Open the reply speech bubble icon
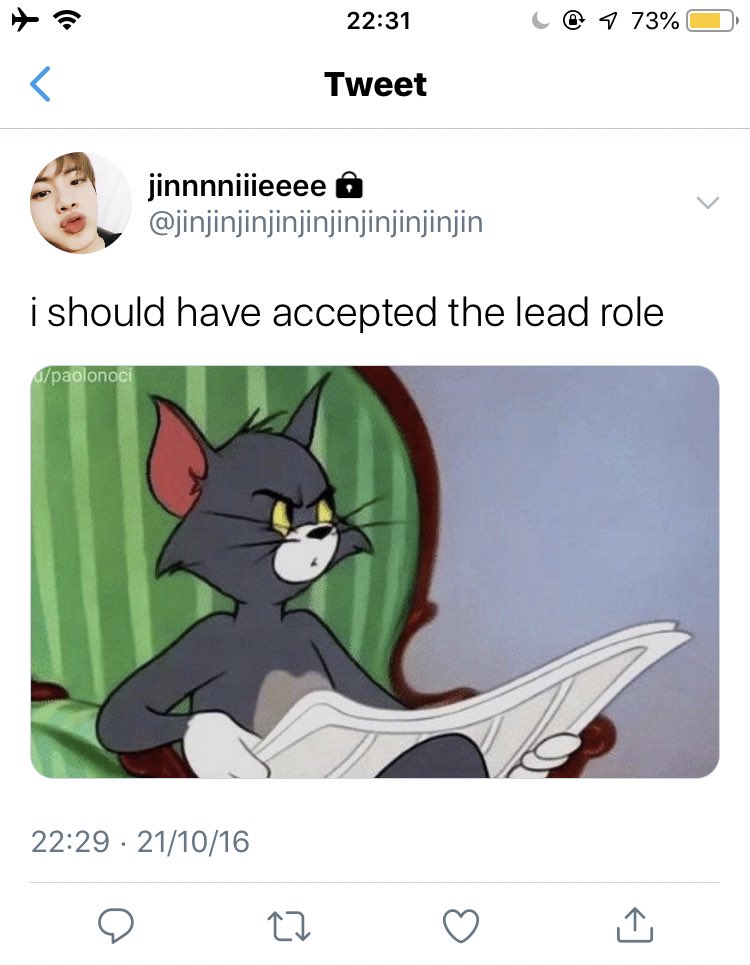The height and width of the screenshot is (965, 750). (x=116, y=925)
